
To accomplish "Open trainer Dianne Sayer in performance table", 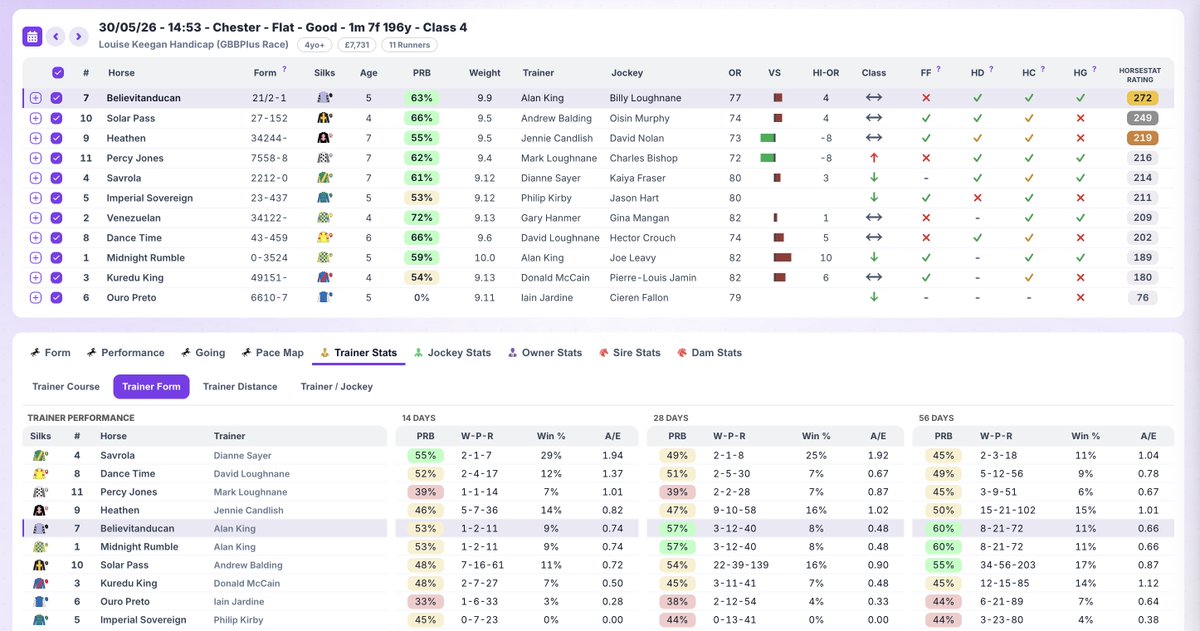I will tap(244, 456).
